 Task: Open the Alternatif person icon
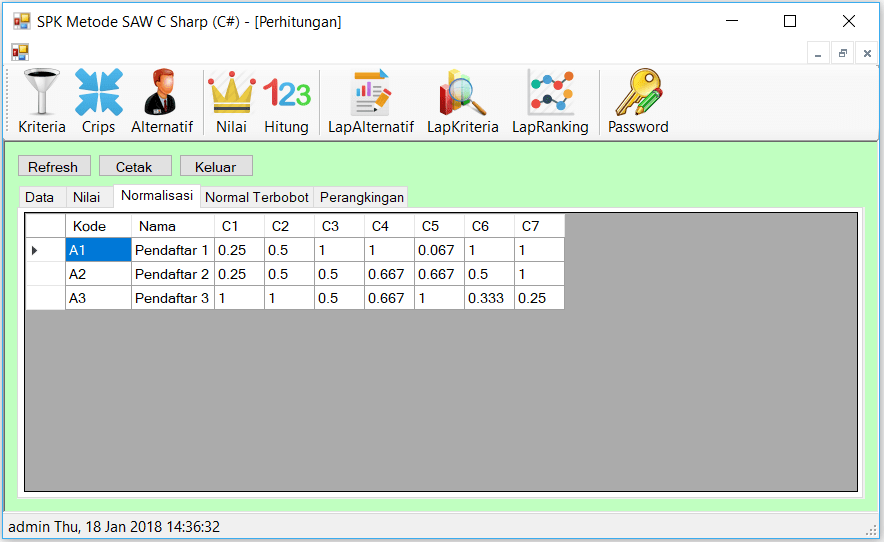click(x=161, y=93)
